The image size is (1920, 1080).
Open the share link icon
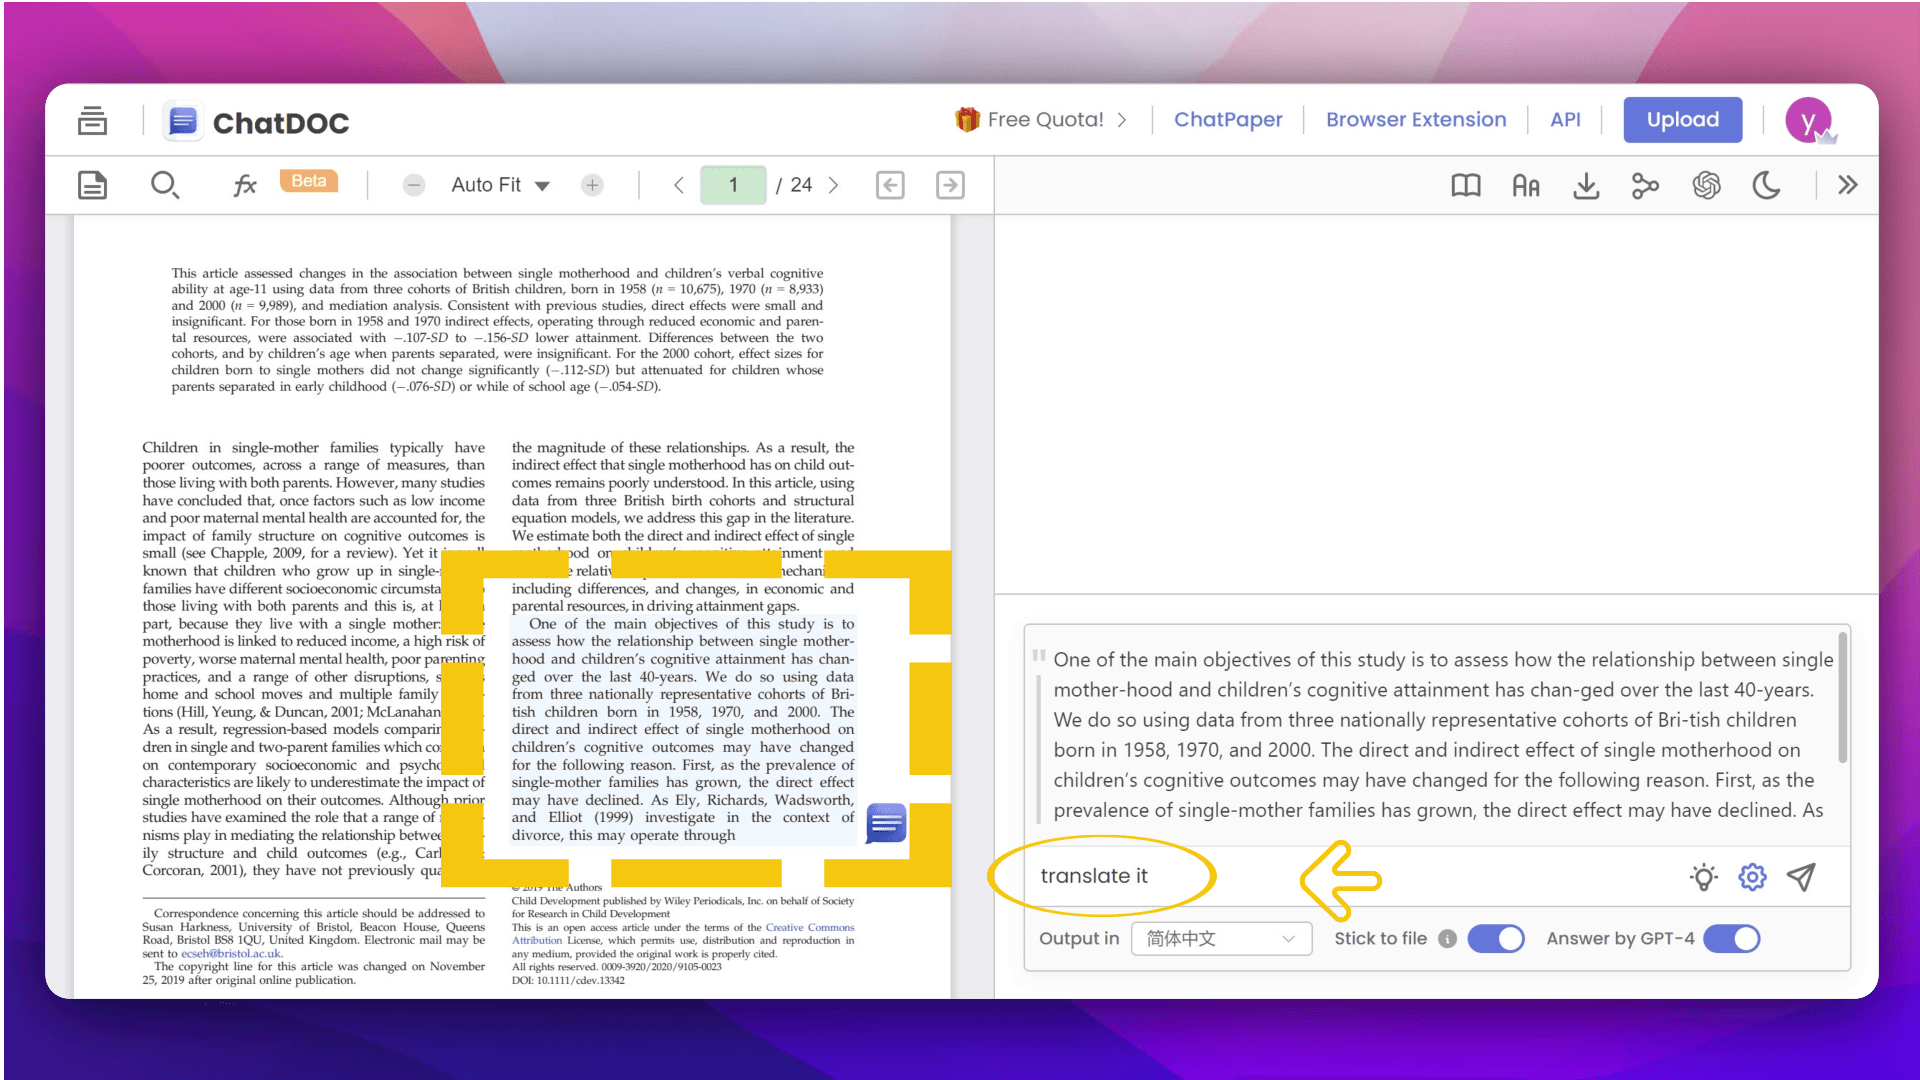click(1645, 185)
